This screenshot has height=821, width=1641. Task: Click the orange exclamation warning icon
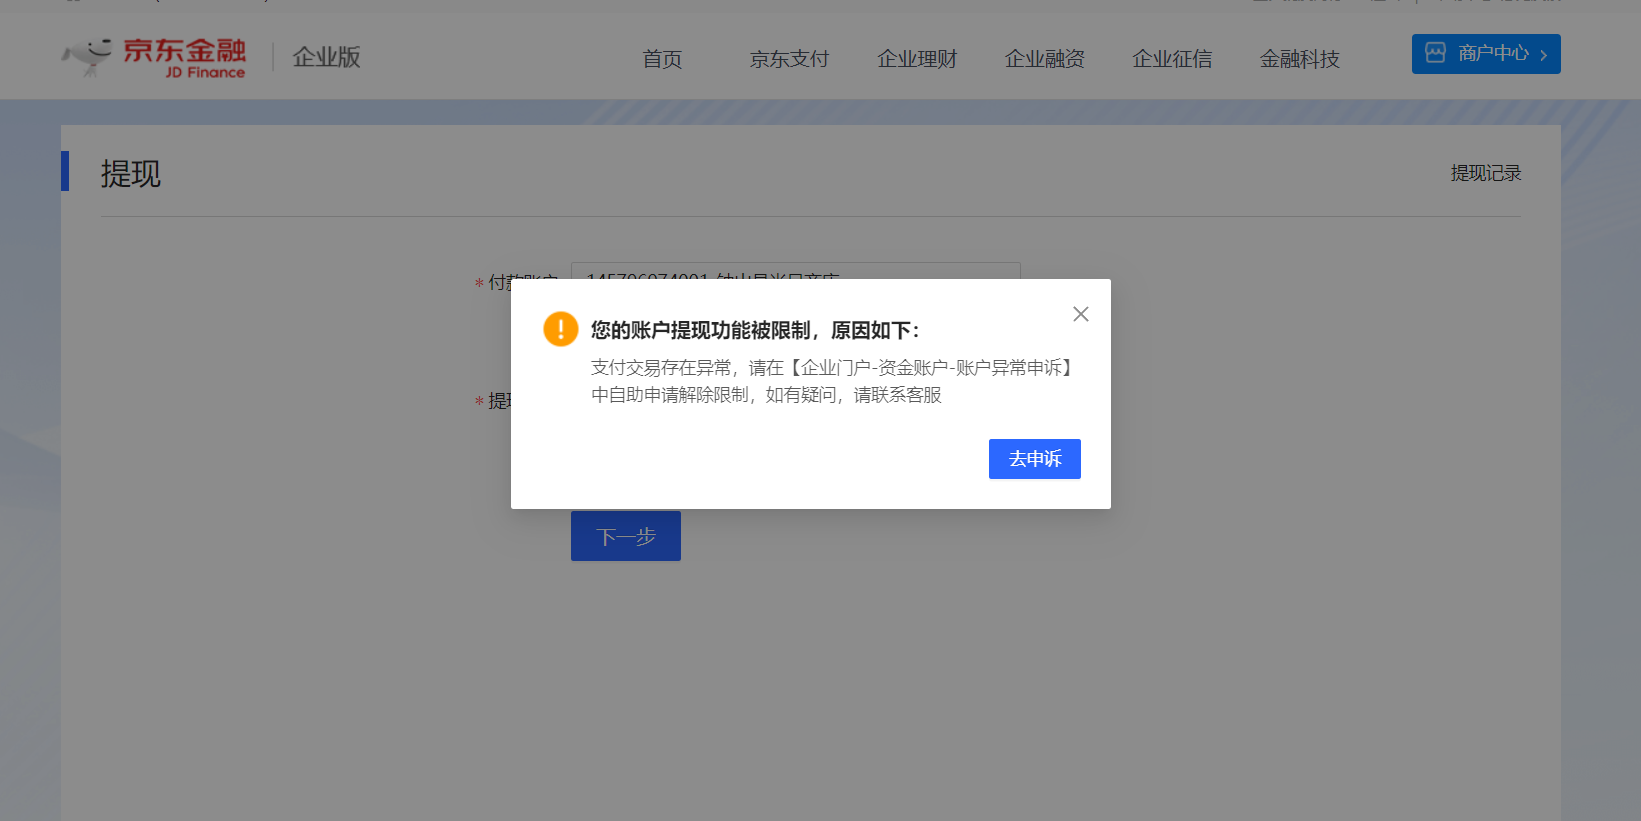[x=560, y=329]
